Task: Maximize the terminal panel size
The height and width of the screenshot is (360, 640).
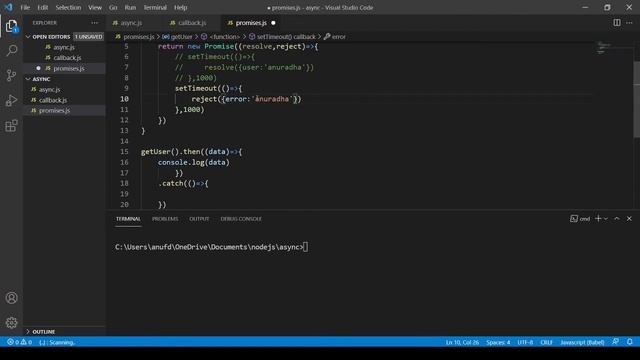Action: (617, 219)
